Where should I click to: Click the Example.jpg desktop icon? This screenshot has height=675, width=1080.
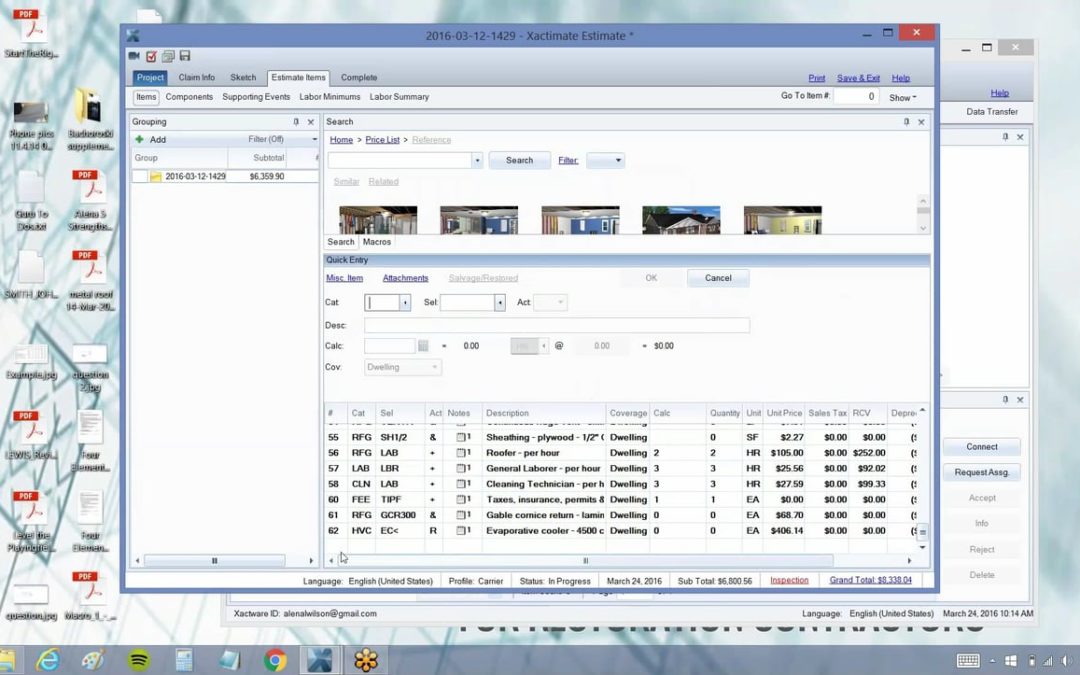tap(32, 362)
